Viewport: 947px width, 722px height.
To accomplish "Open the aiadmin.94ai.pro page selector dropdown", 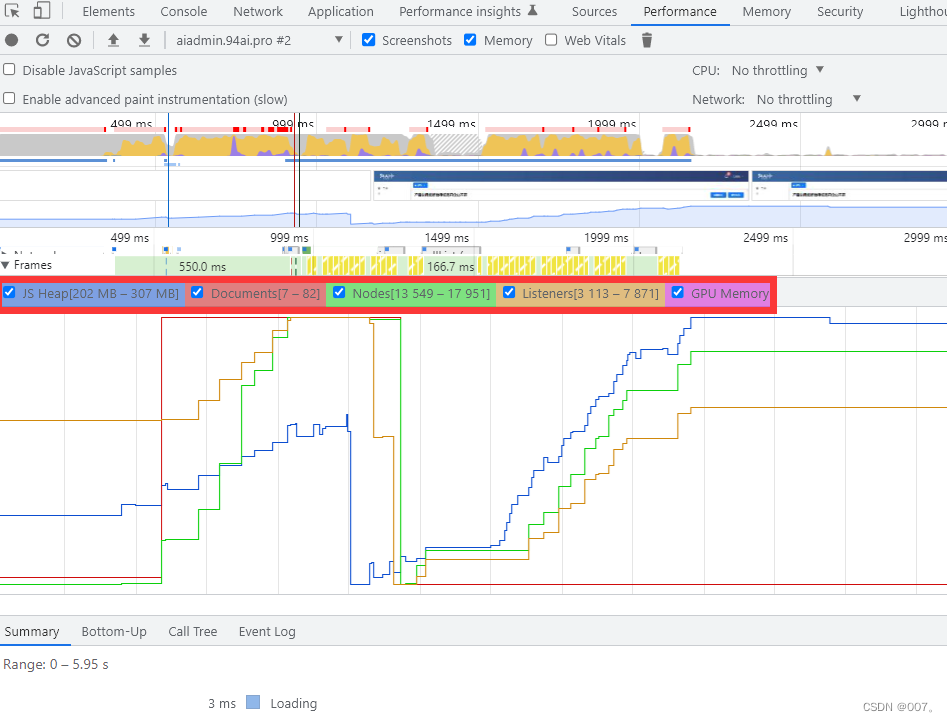I will click(x=336, y=40).
